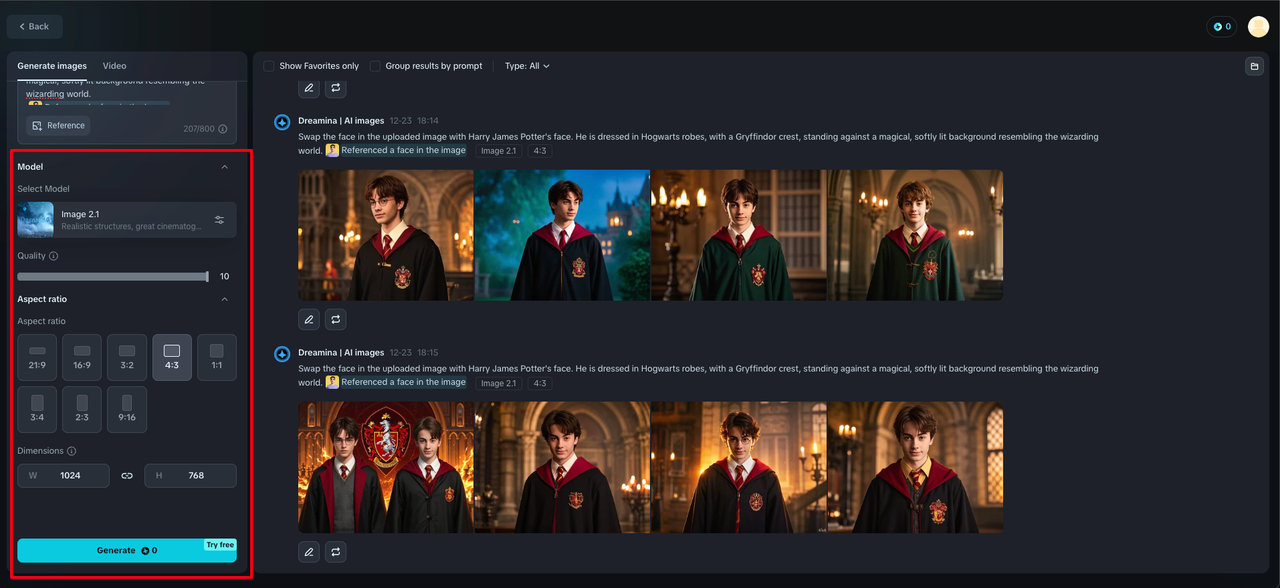
Task: Click 'Referenced a face' tag in 18:14 entry
Action: (x=396, y=150)
